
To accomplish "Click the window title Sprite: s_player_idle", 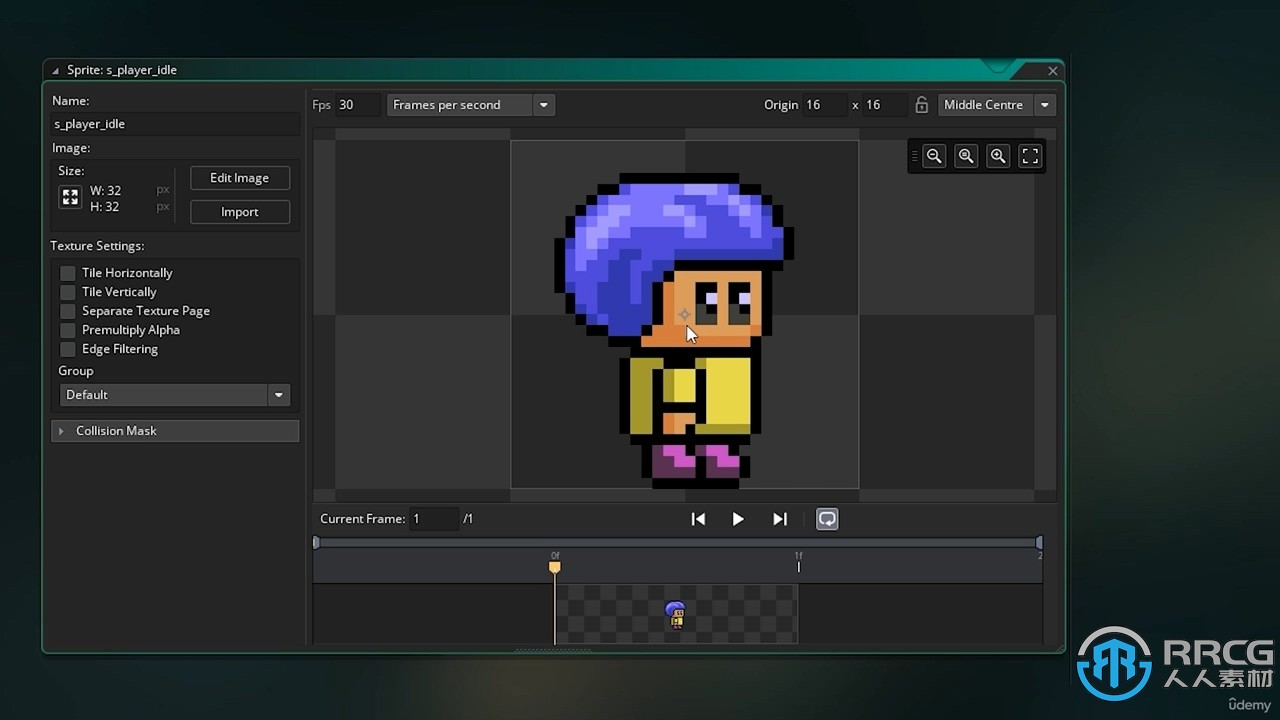I will tap(122, 70).
